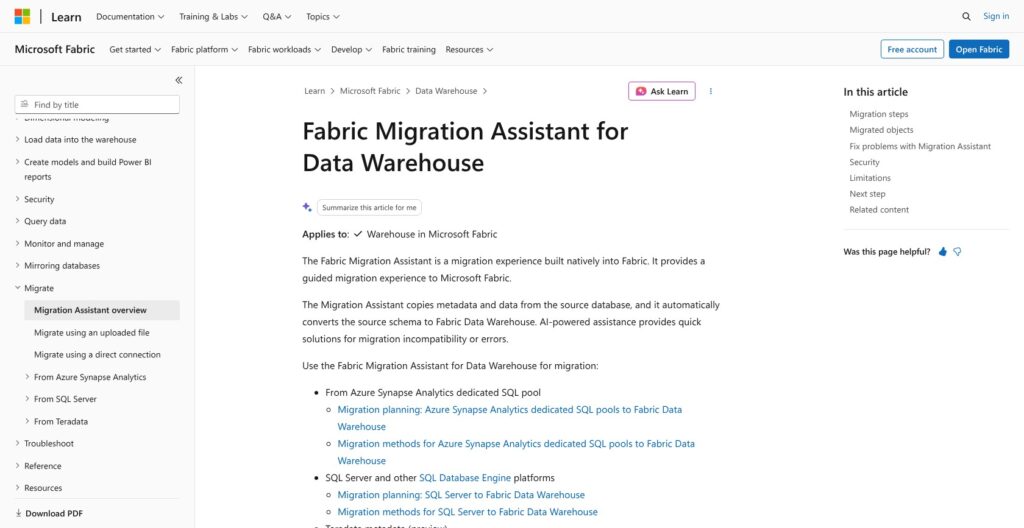Click the Sign in link
Viewport: 1024px width, 528px height.
tap(996, 16)
